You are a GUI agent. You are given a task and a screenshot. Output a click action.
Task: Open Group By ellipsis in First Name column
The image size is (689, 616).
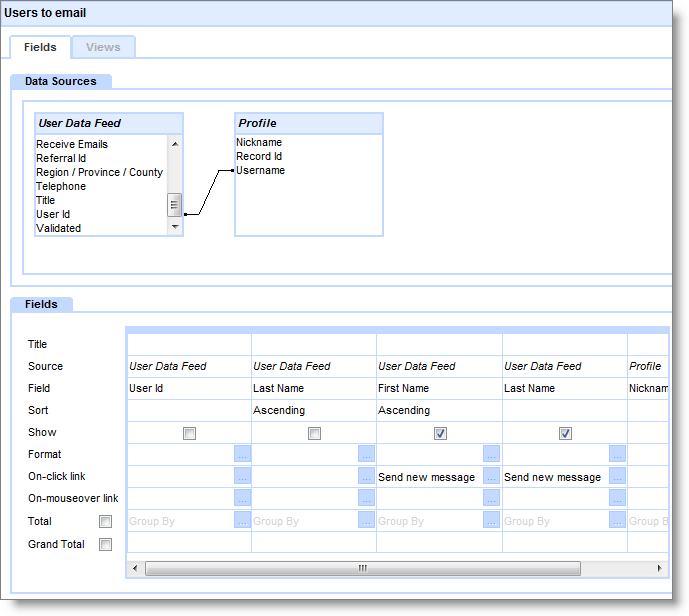(x=491, y=520)
